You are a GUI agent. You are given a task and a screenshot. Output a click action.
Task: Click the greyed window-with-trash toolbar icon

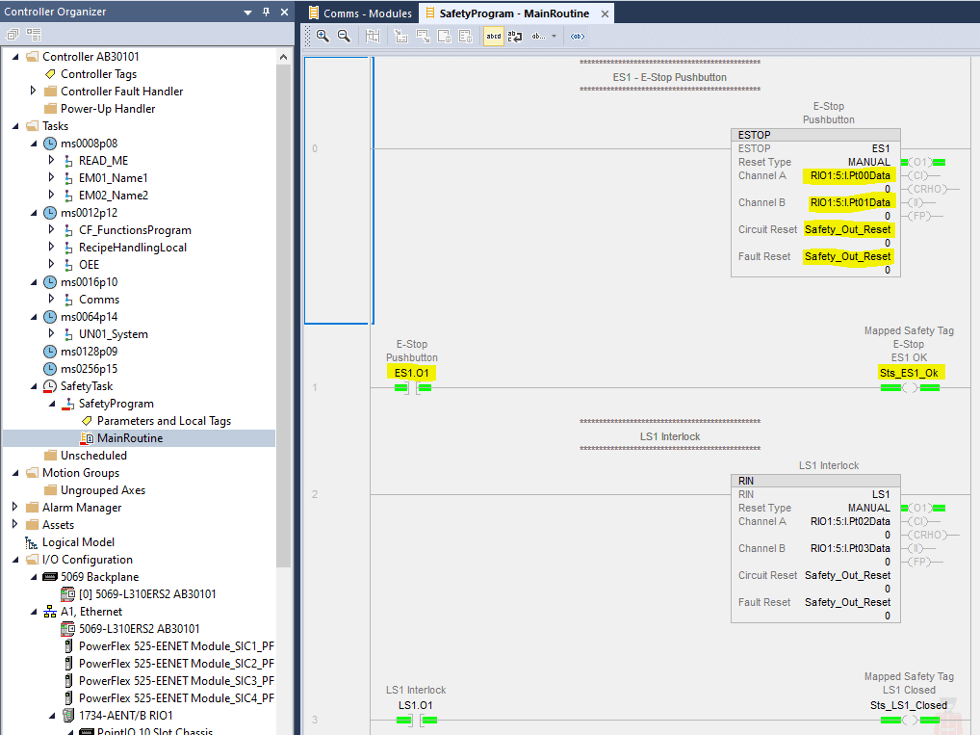(444, 36)
